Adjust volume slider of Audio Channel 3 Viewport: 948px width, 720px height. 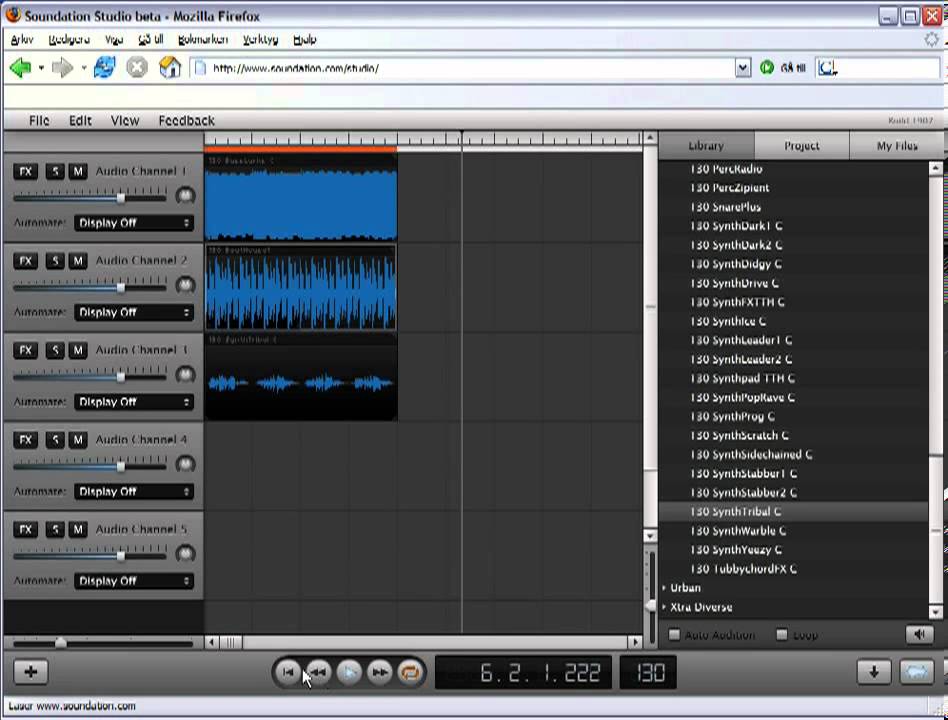(x=121, y=377)
